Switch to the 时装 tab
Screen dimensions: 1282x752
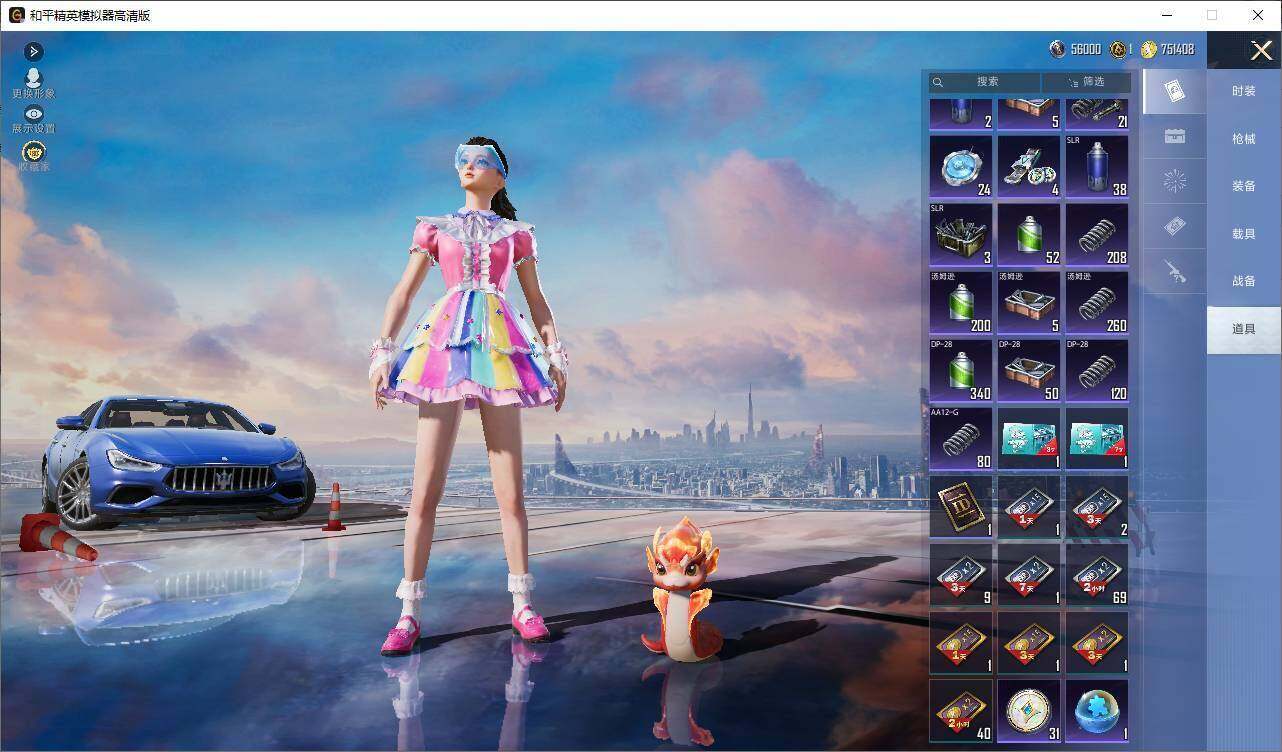click(x=1244, y=91)
